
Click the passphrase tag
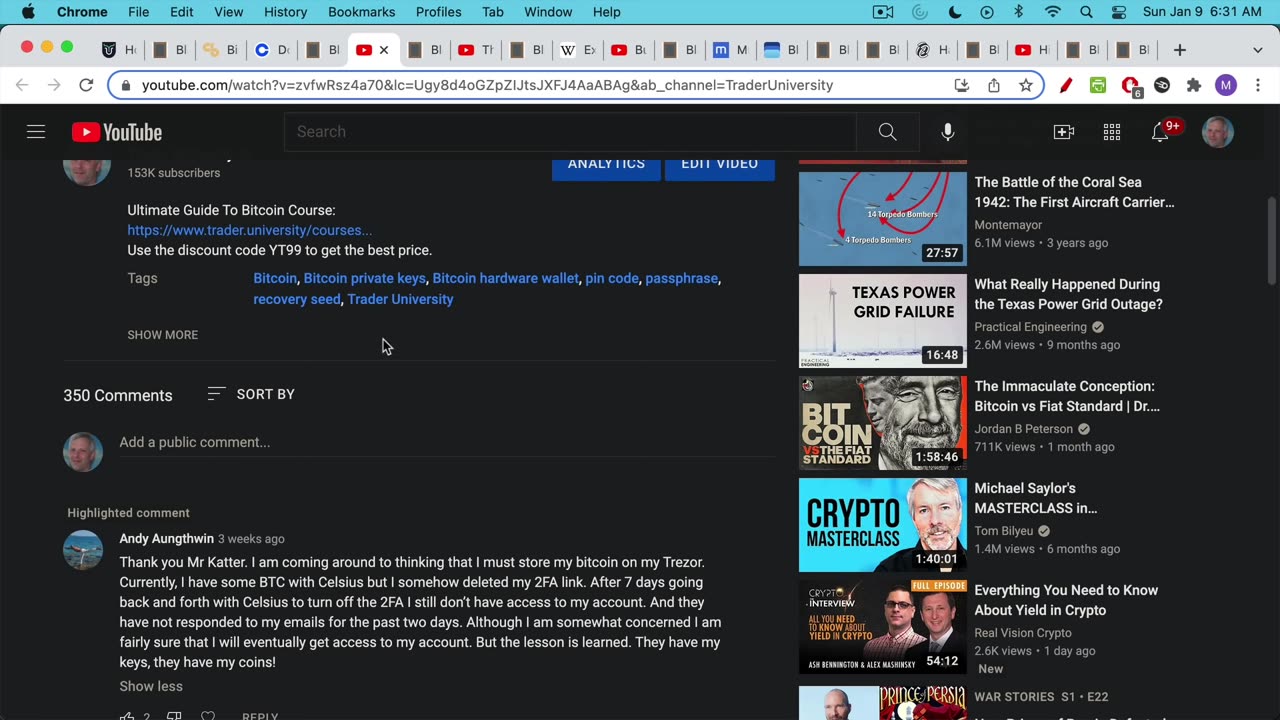click(681, 278)
